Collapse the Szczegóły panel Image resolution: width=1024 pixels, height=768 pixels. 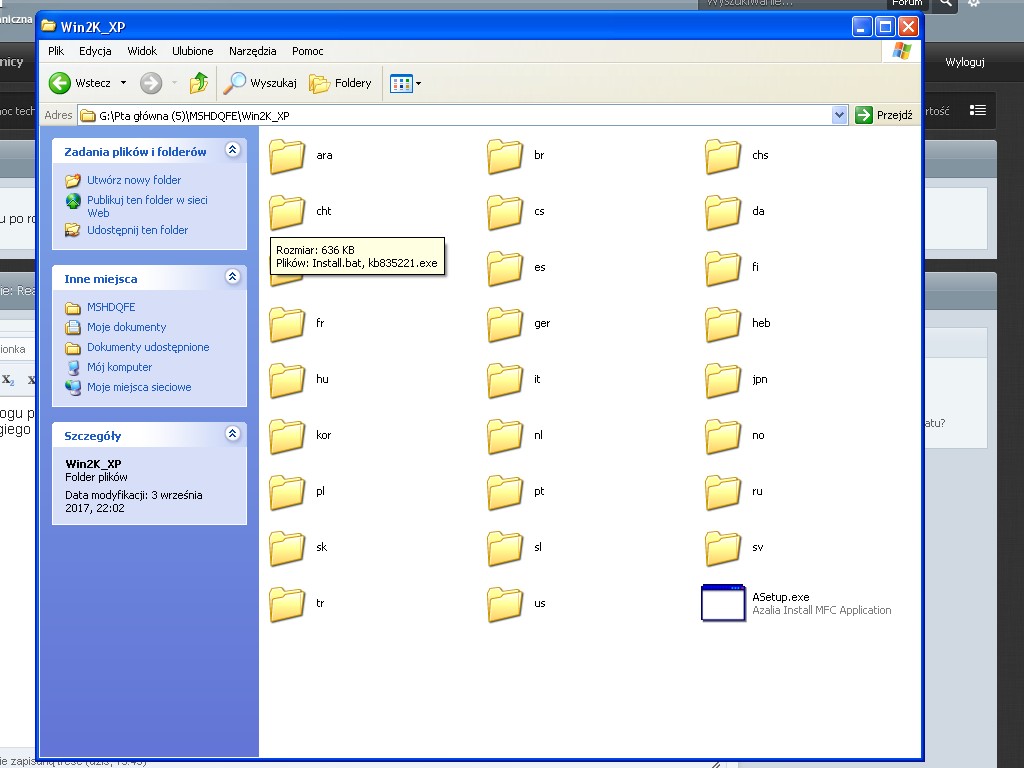232,434
